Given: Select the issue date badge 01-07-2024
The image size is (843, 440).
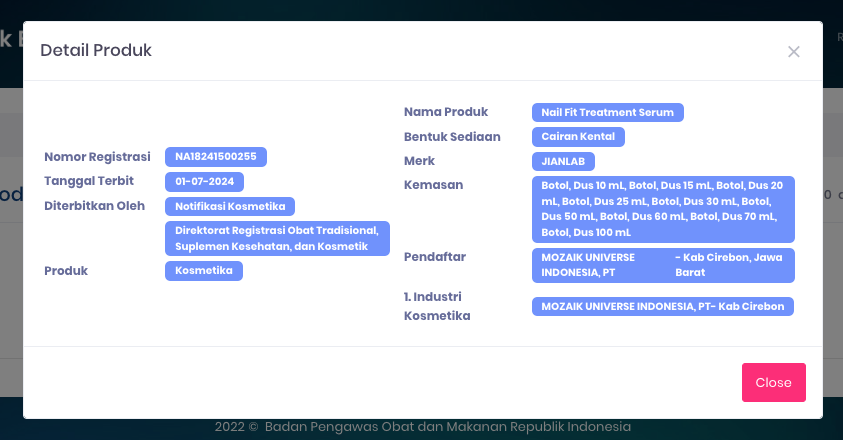Looking at the screenshot, I should tap(204, 182).
